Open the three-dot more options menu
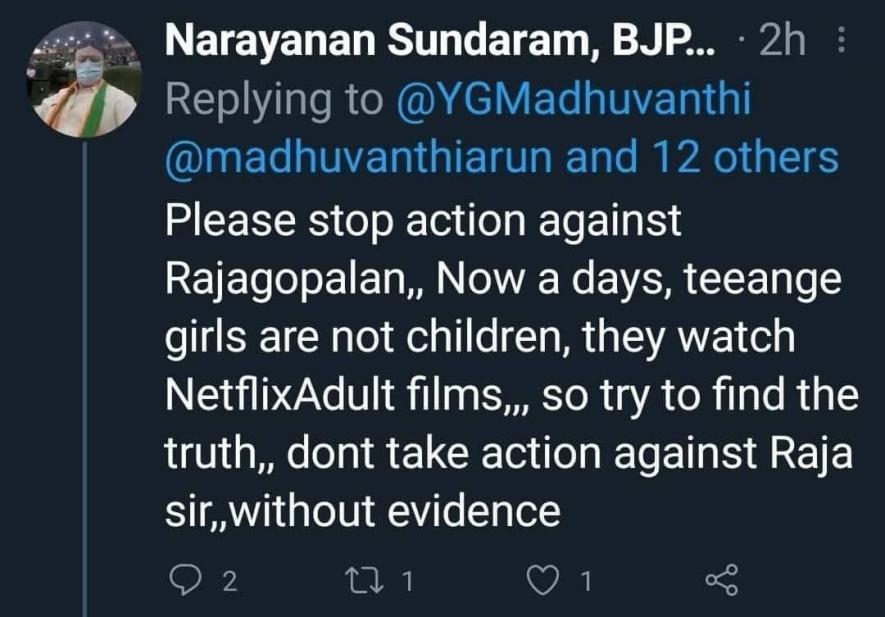The height and width of the screenshot is (617, 885). 840,42
